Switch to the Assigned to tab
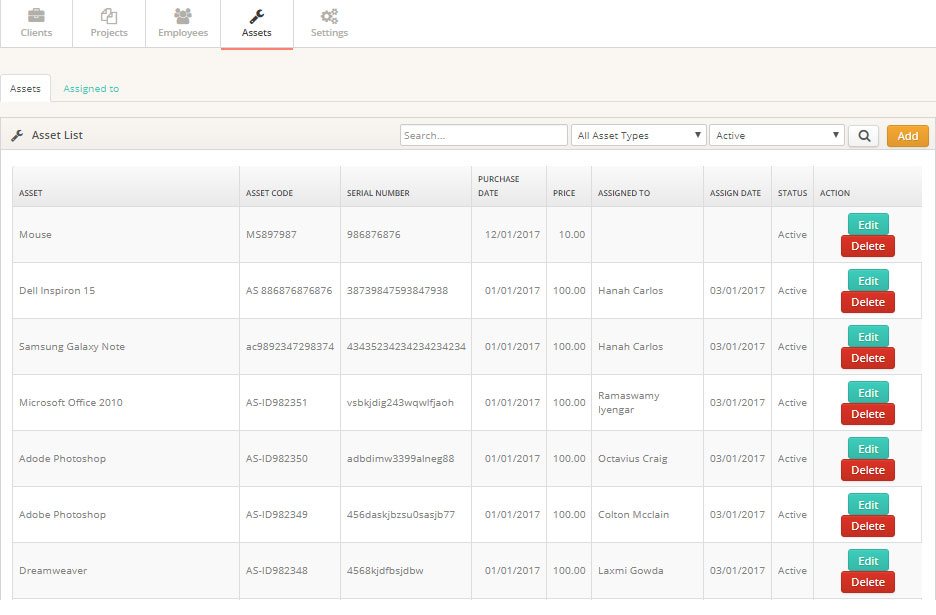The image size is (936, 615). tap(91, 88)
